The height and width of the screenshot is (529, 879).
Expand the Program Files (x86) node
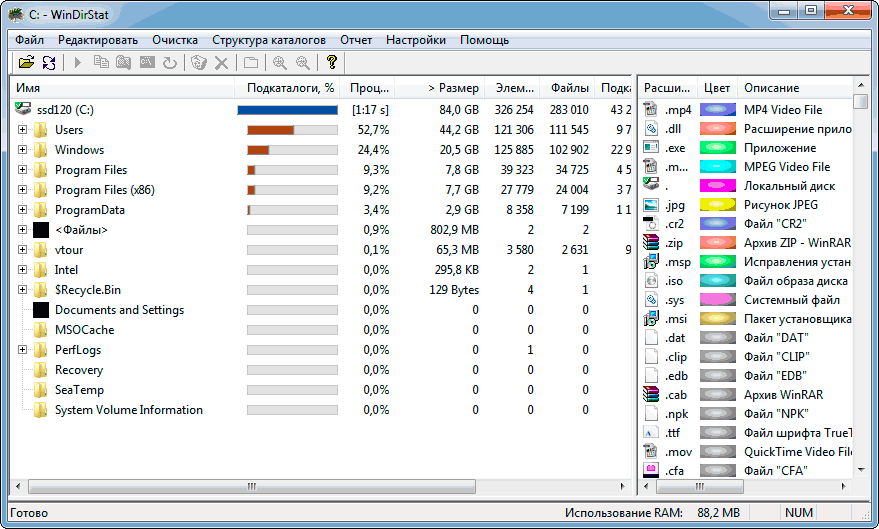pos(23,190)
